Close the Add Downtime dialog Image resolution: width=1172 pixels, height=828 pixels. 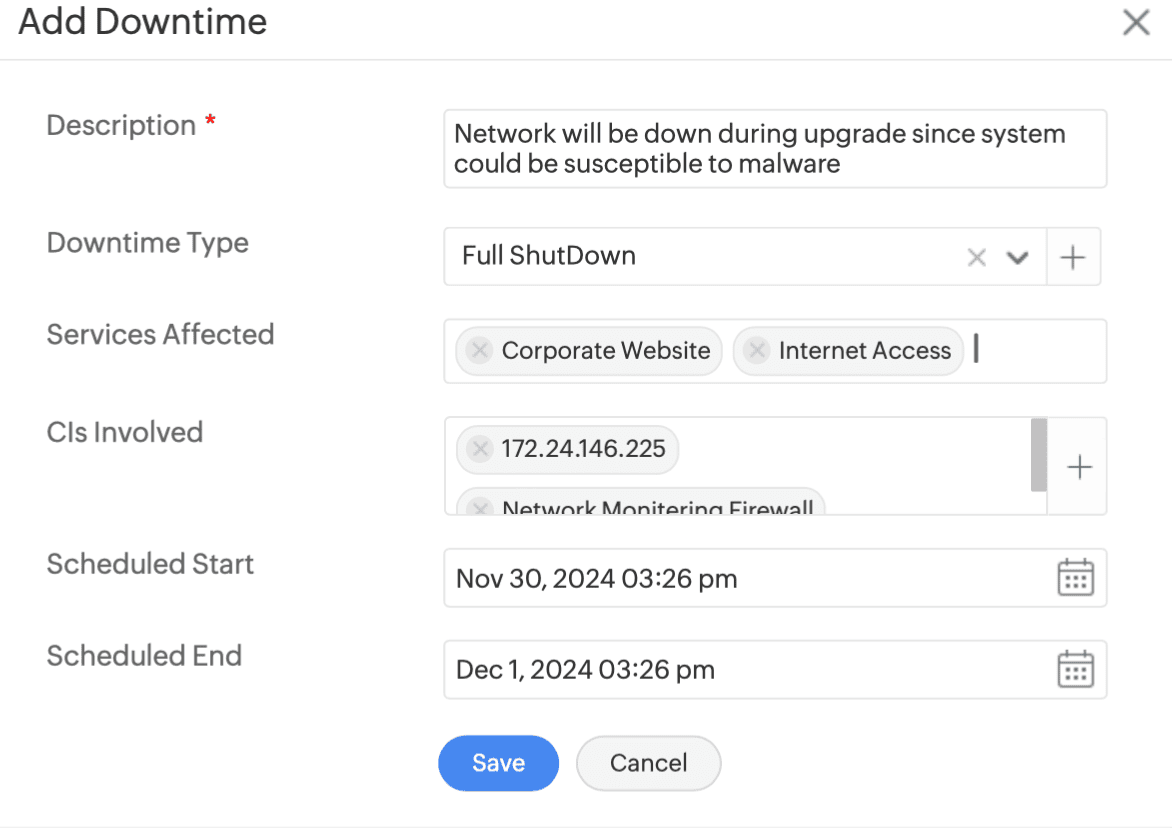[x=1136, y=23]
